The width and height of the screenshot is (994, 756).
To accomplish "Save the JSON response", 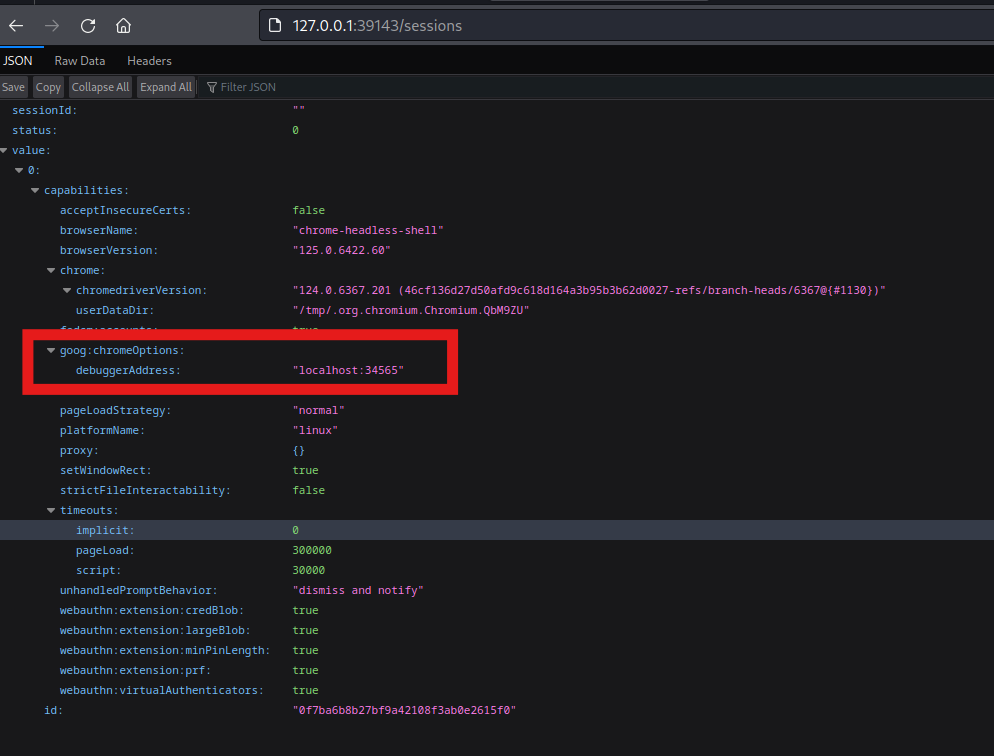I will point(13,87).
